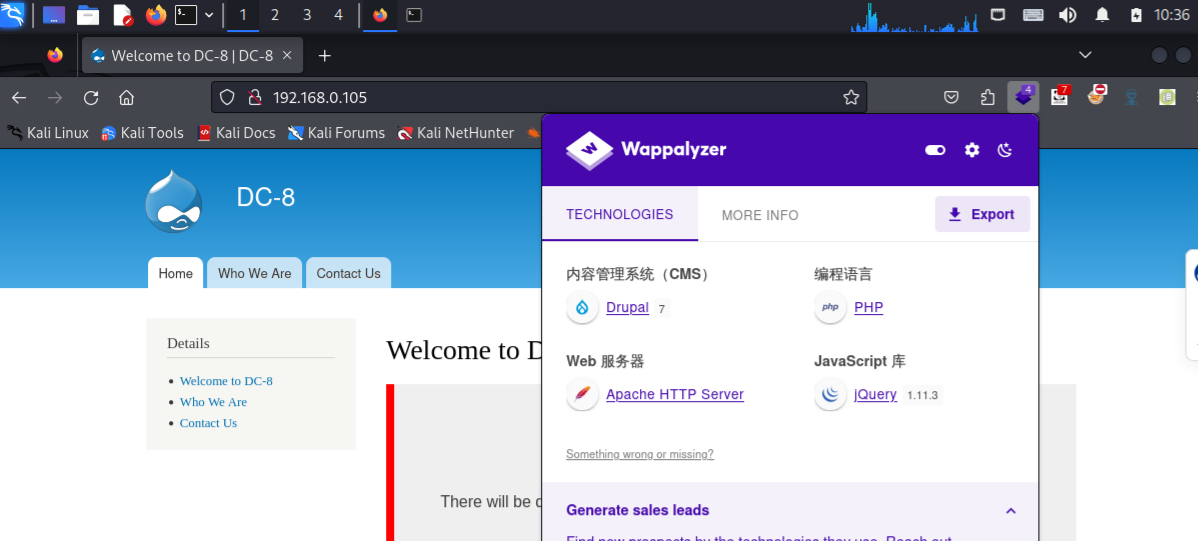Toggle Wappalyzer dark mode moon icon
Screen dimensions: 1198x541
coord(1005,150)
